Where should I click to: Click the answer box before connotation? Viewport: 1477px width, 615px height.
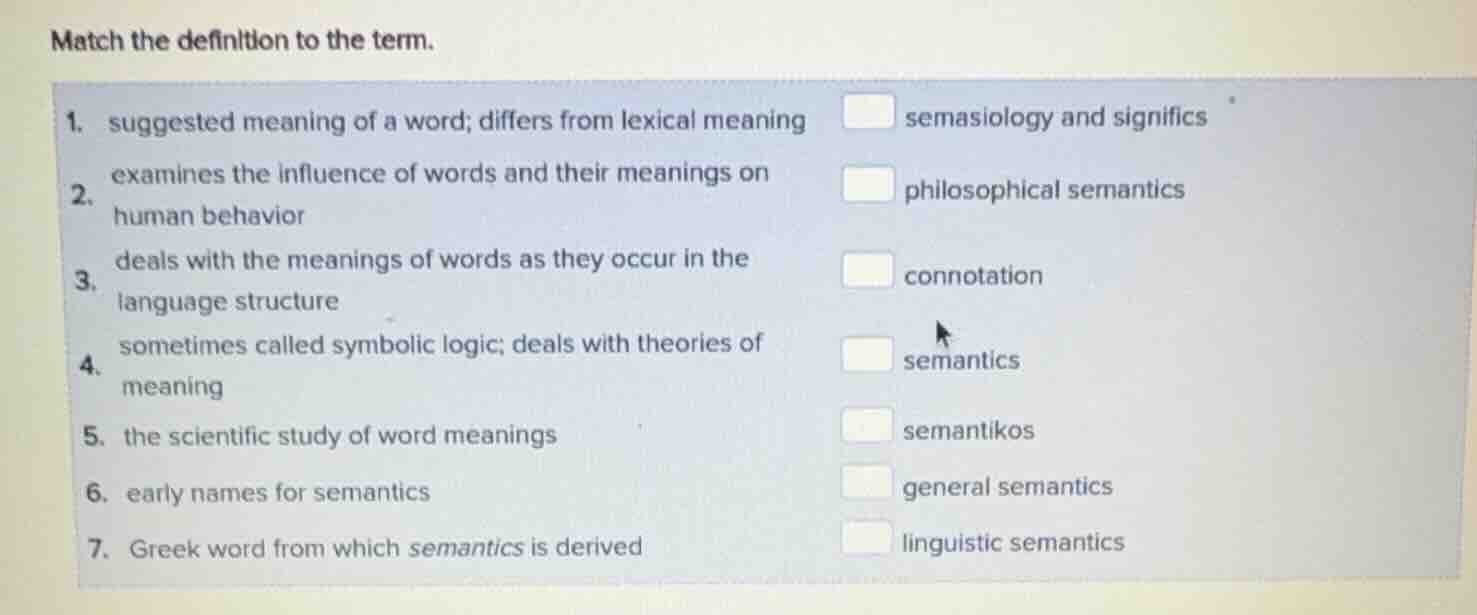866,271
